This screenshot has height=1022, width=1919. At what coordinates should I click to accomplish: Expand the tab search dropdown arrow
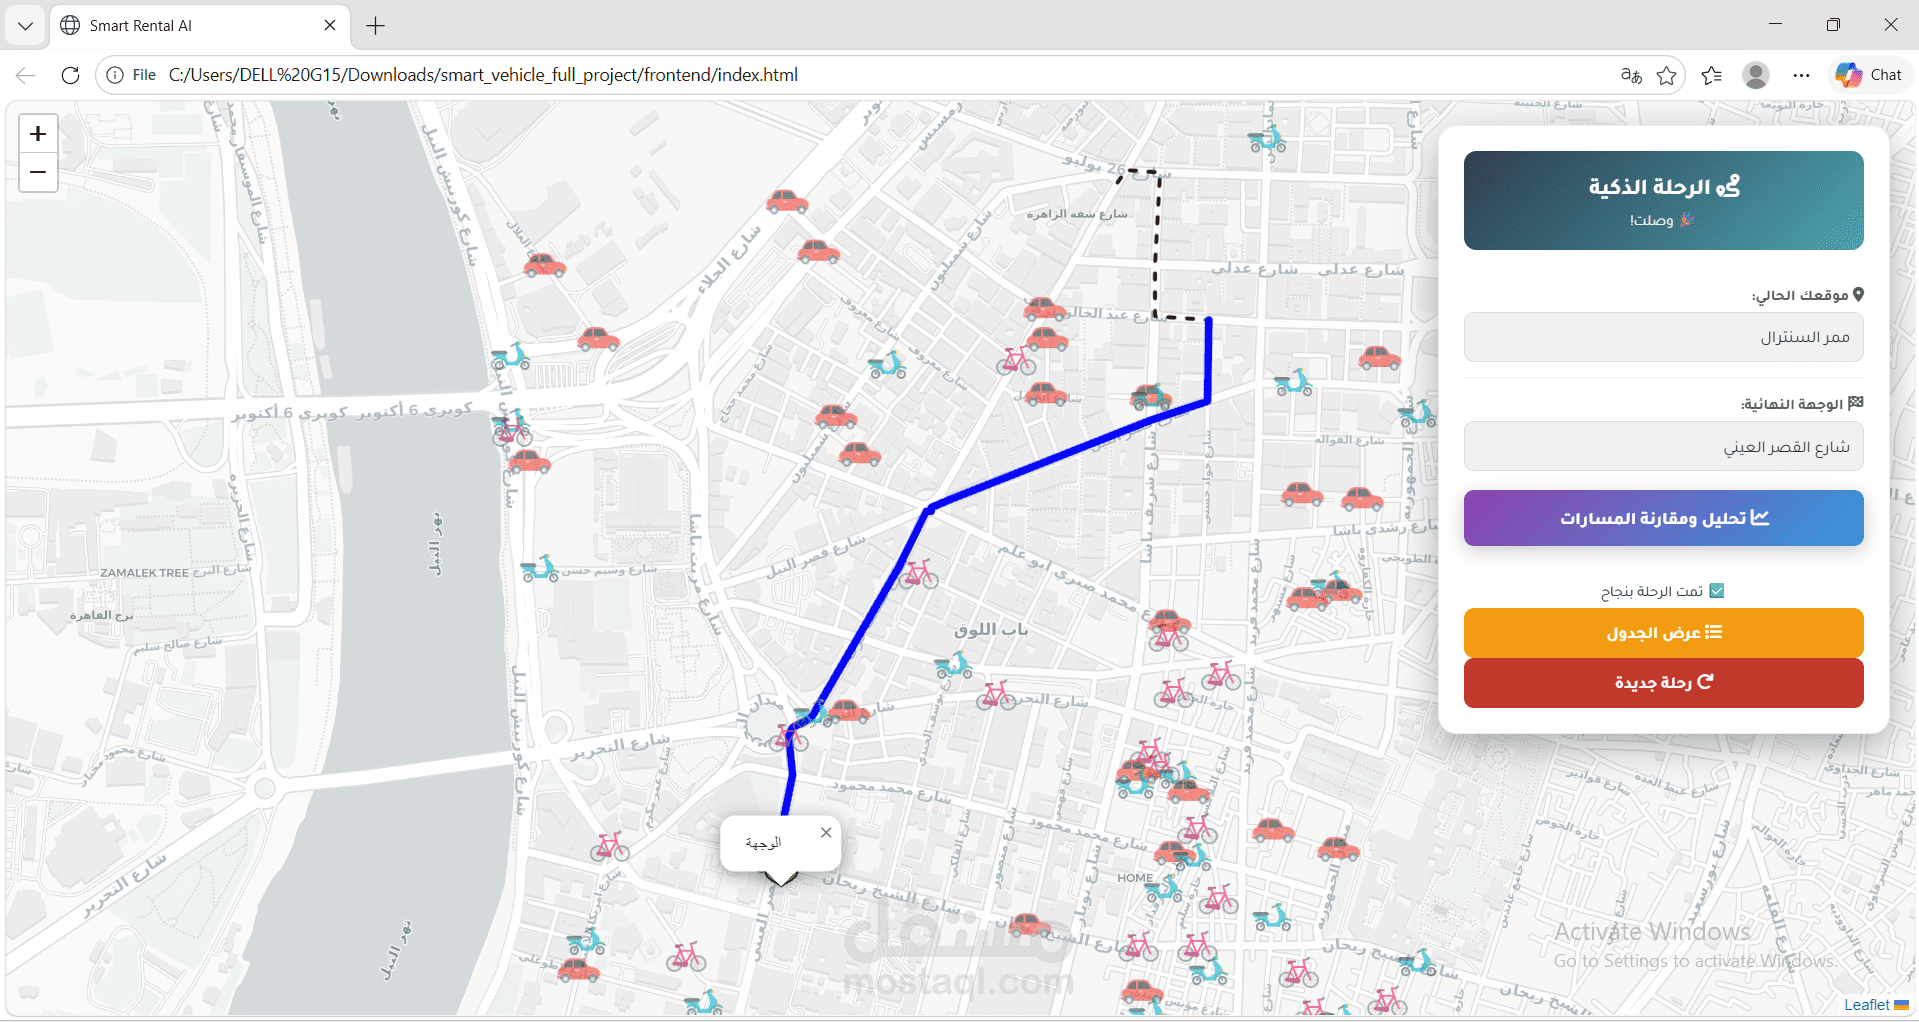pos(26,26)
